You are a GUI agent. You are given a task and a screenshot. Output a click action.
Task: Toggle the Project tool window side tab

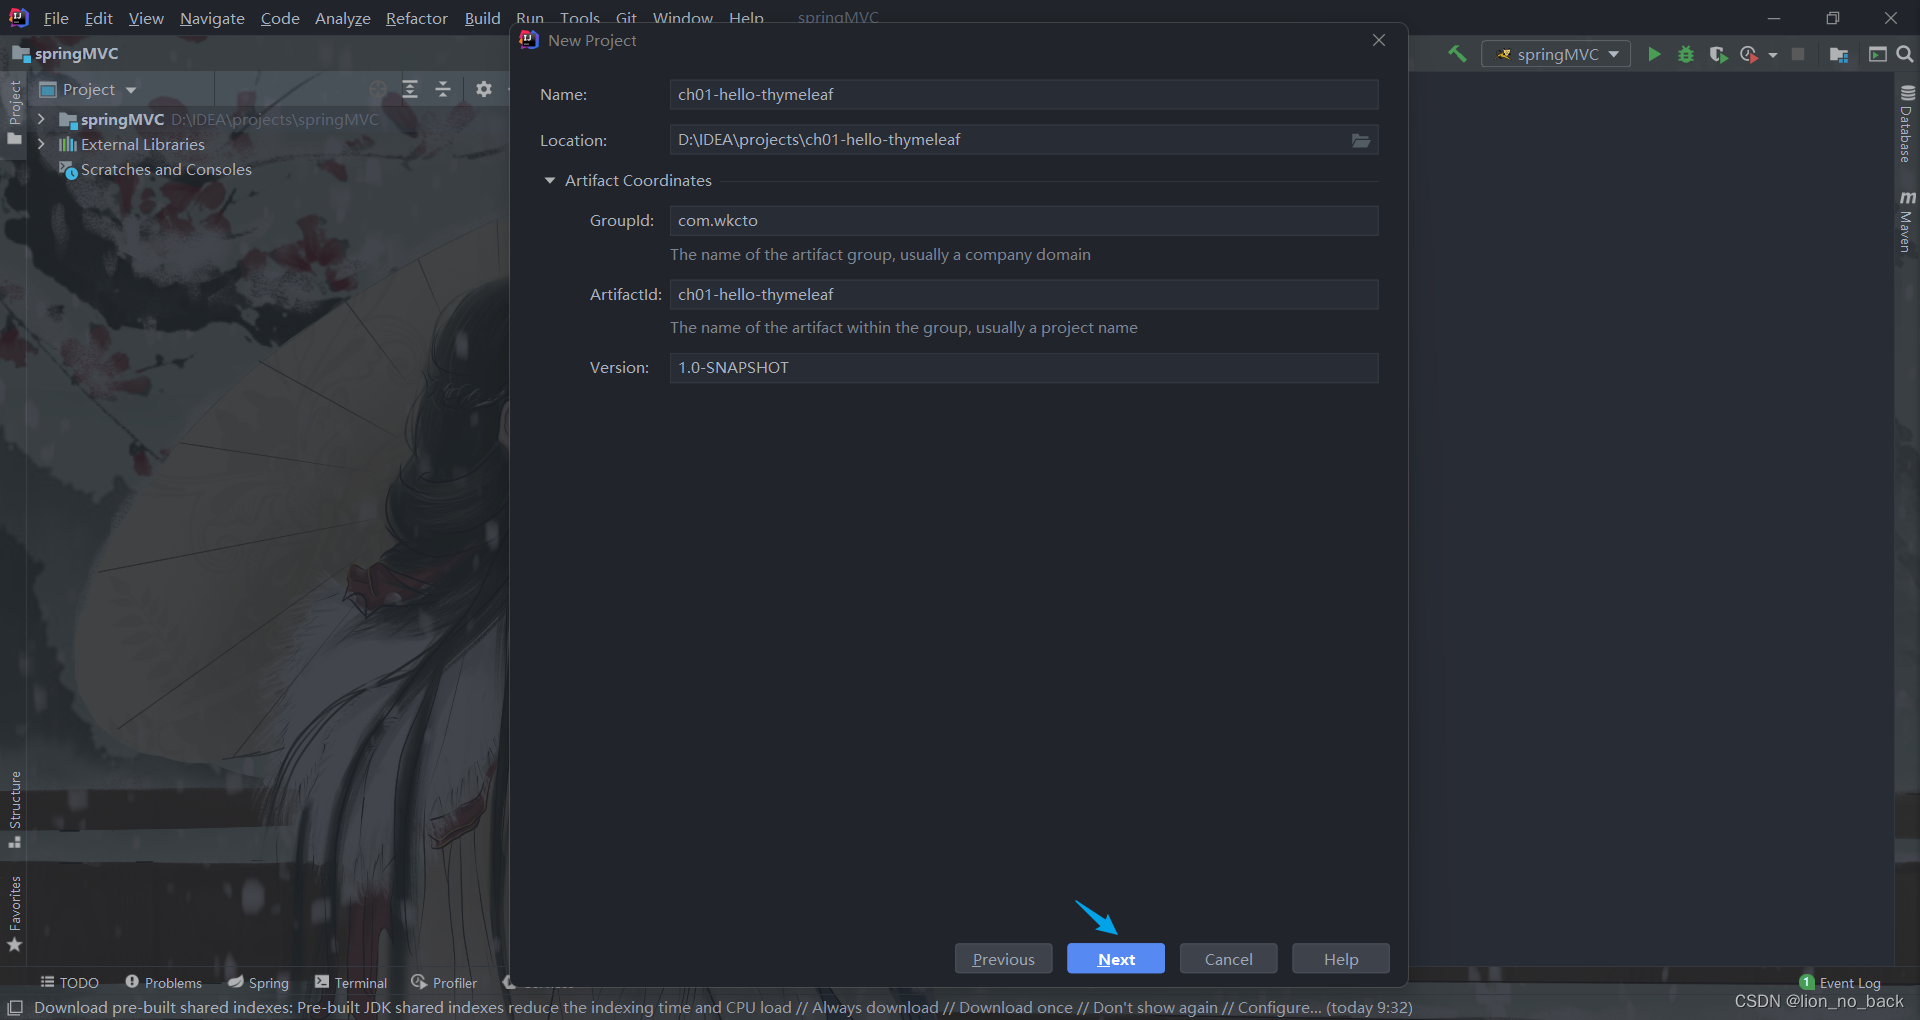(14, 112)
